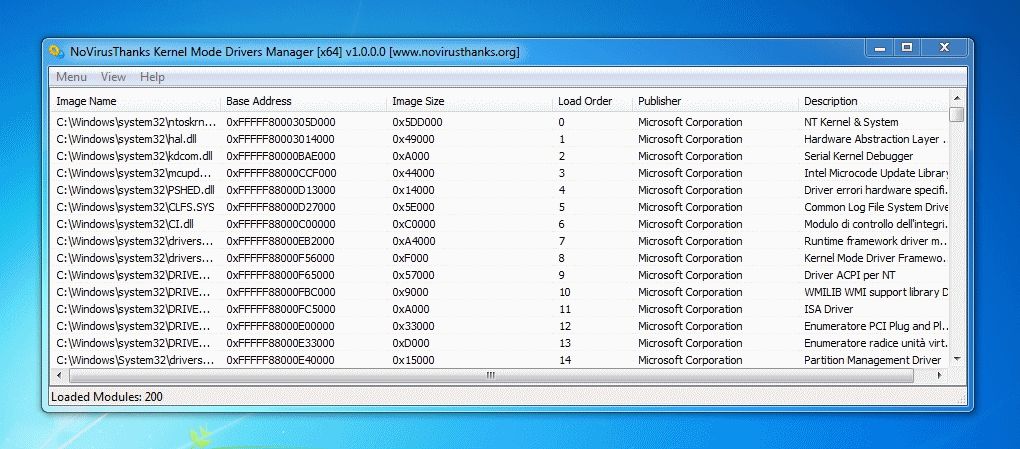Image resolution: width=1020 pixels, height=449 pixels.
Task: Select the hal.dll row
Action: point(500,139)
